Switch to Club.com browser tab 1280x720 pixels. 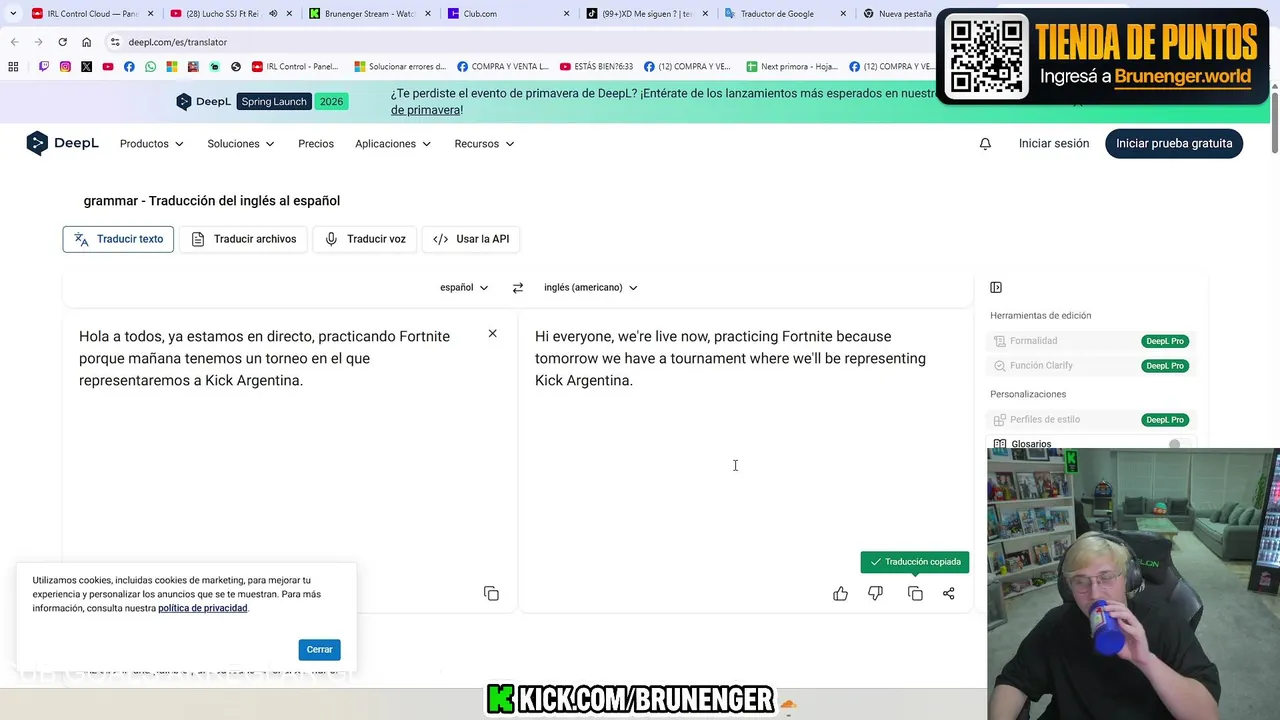pos(508,14)
